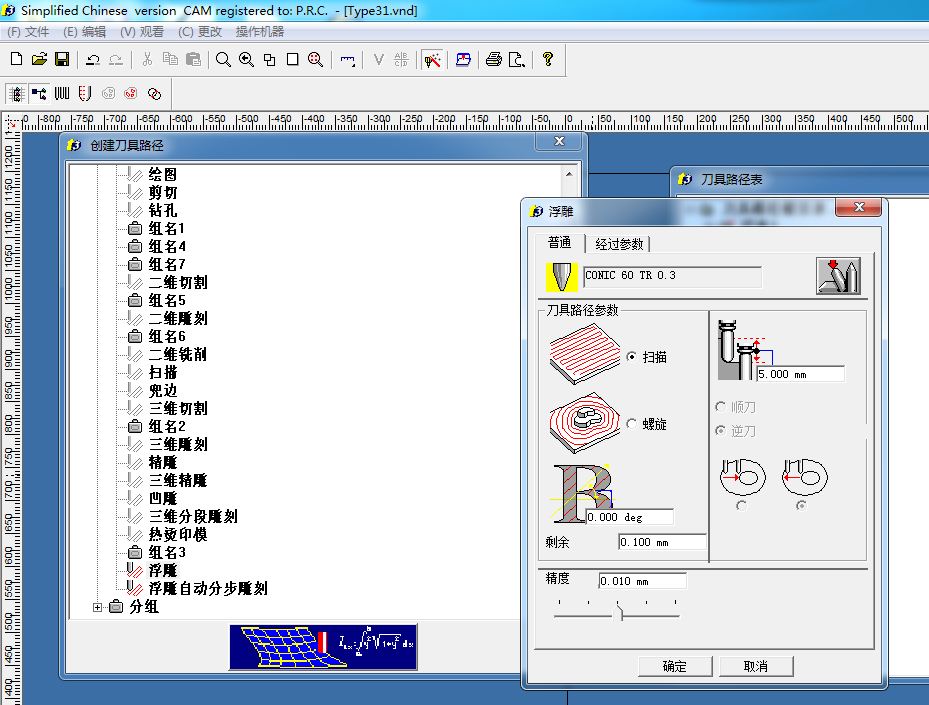929x705 pixels.
Task: Expand the 分组 tree node
Action: pyautogui.click(x=97, y=607)
